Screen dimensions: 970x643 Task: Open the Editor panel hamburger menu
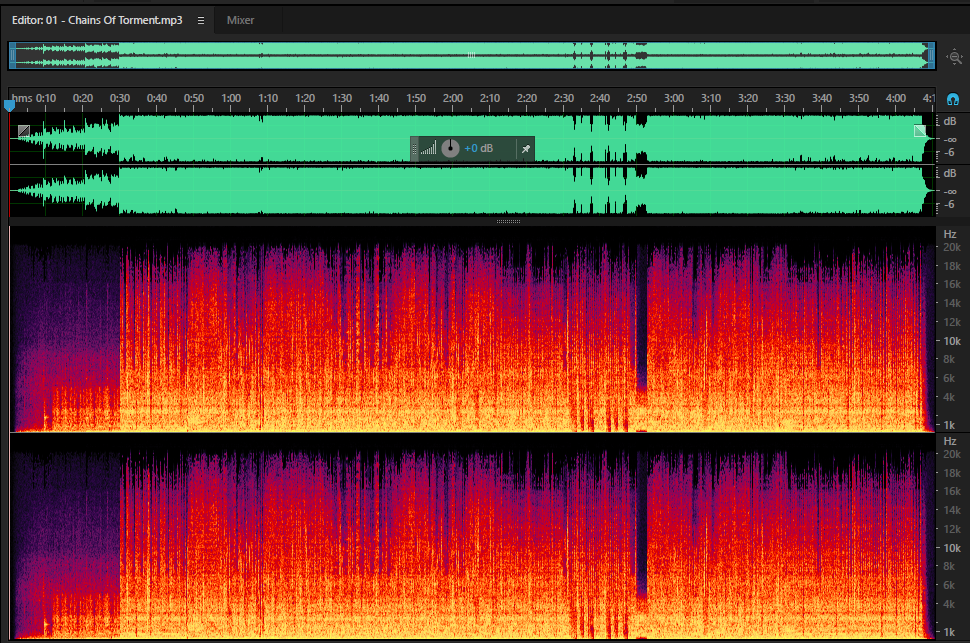pyautogui.click(x=200, y=20)
